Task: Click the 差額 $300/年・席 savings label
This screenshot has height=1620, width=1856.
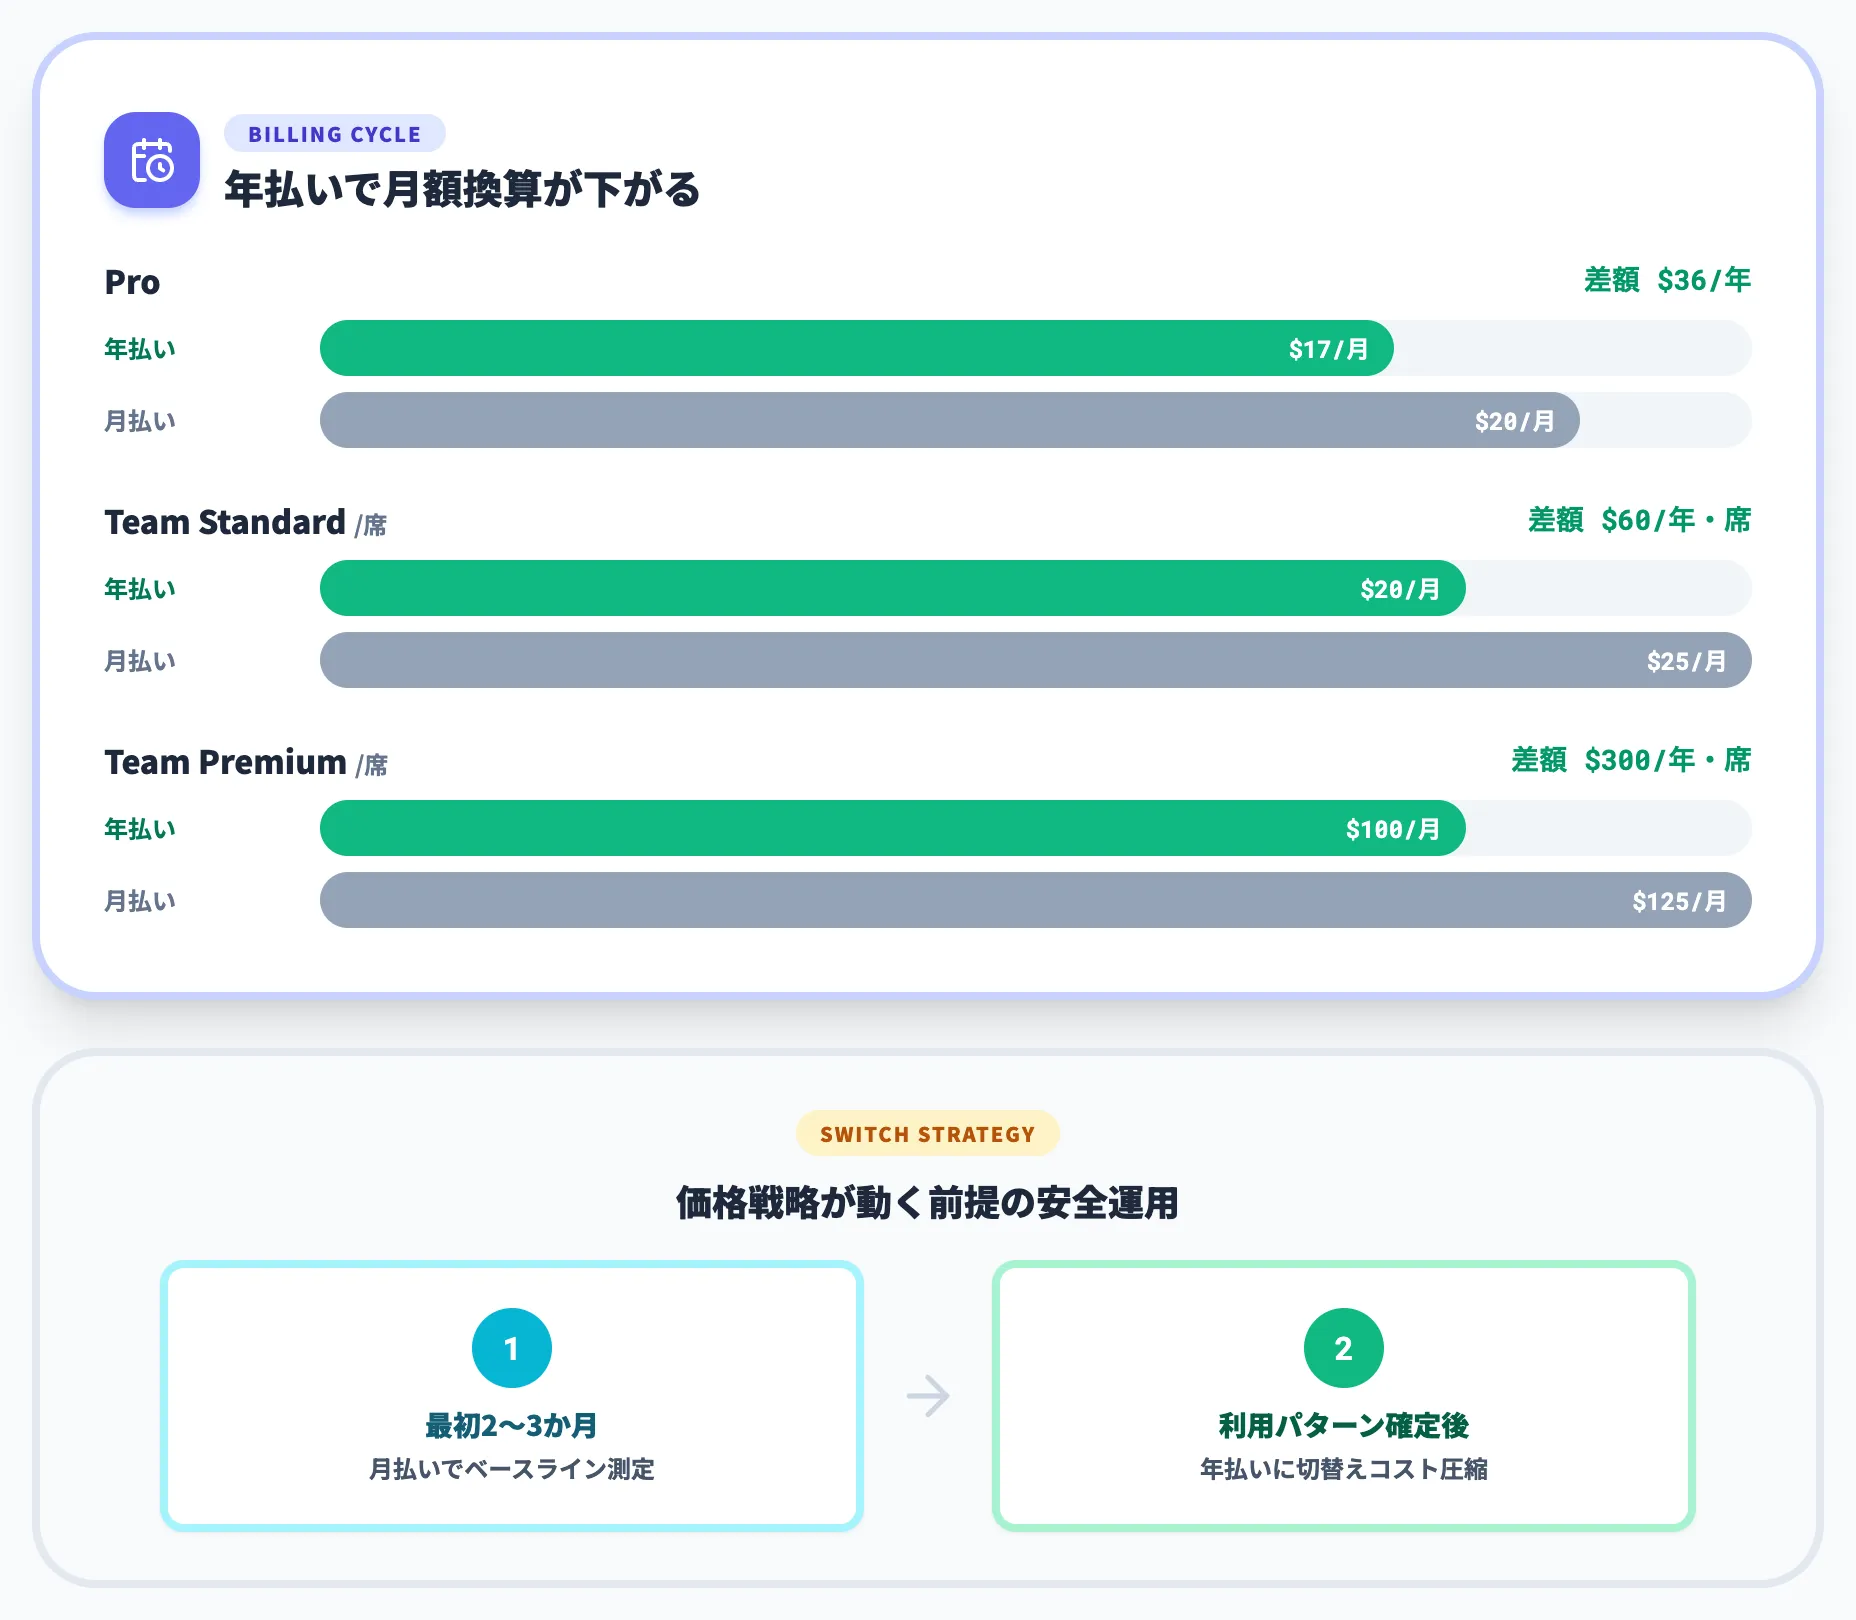Action: (1631, 760)
